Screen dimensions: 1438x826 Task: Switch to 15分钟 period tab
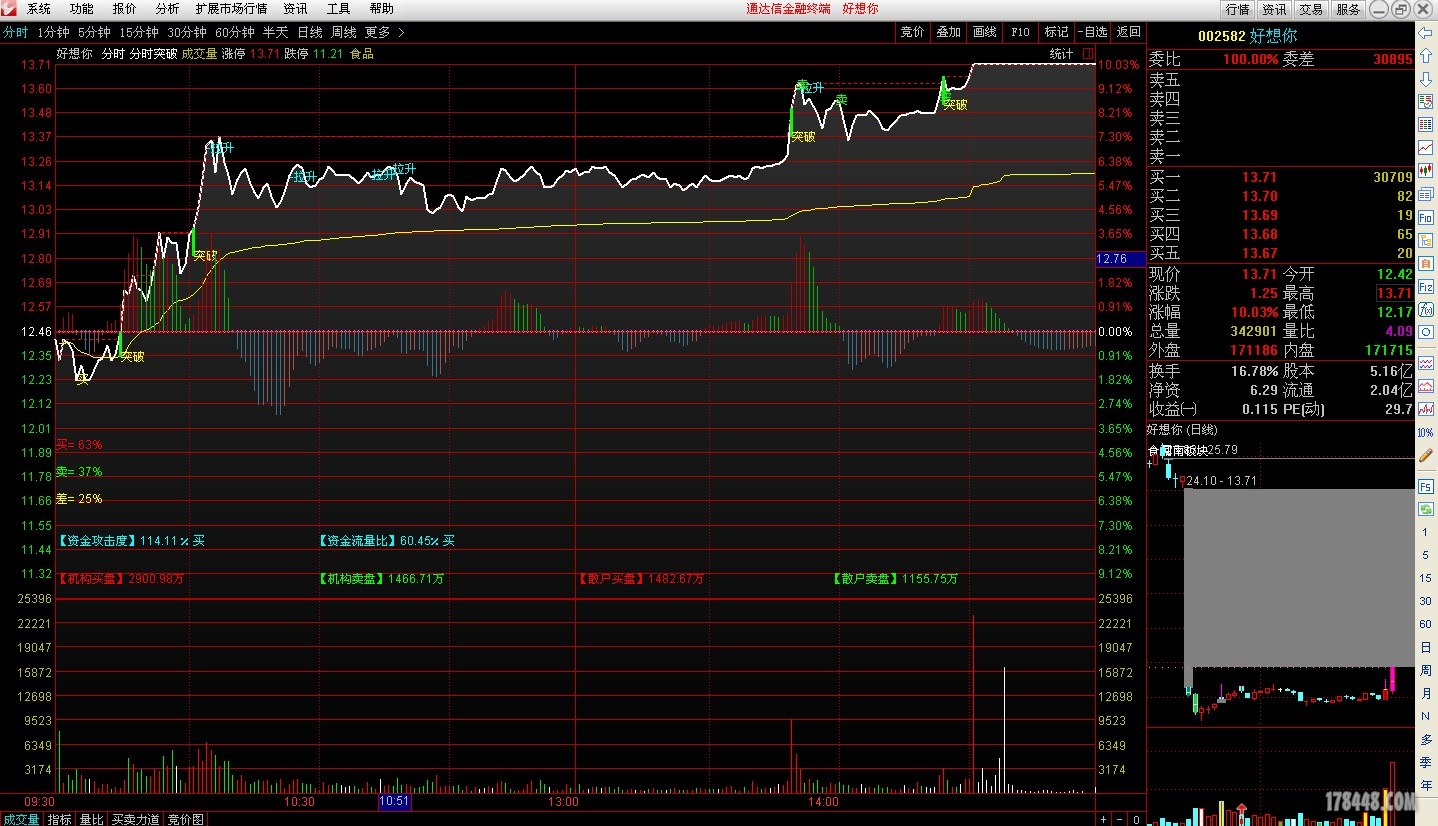(x=139, y=32)
